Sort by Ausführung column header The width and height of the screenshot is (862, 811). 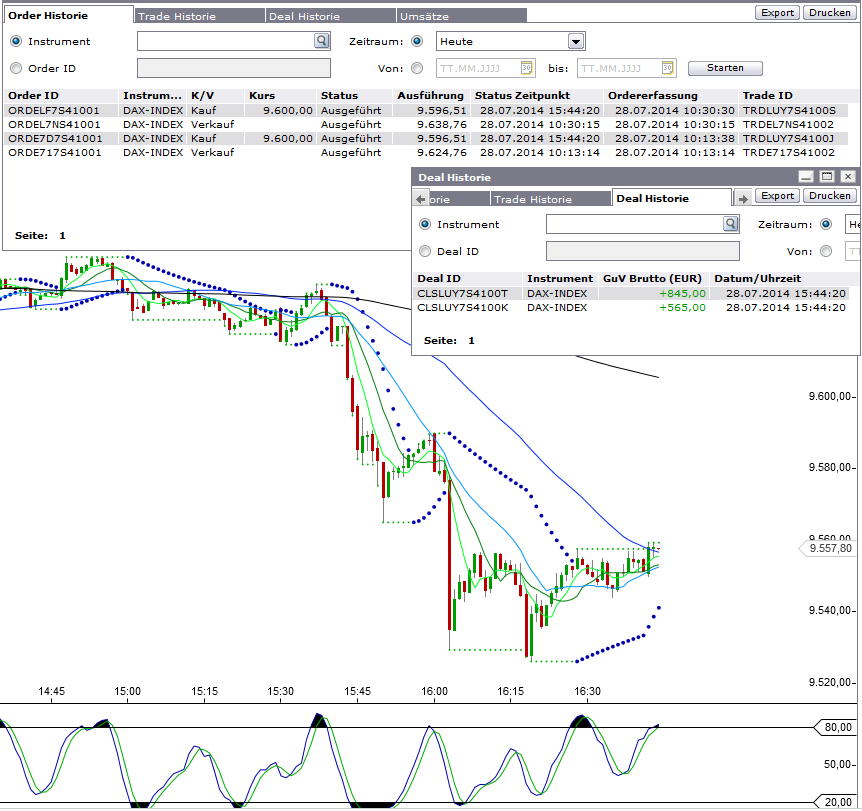(x=430, y=96)
